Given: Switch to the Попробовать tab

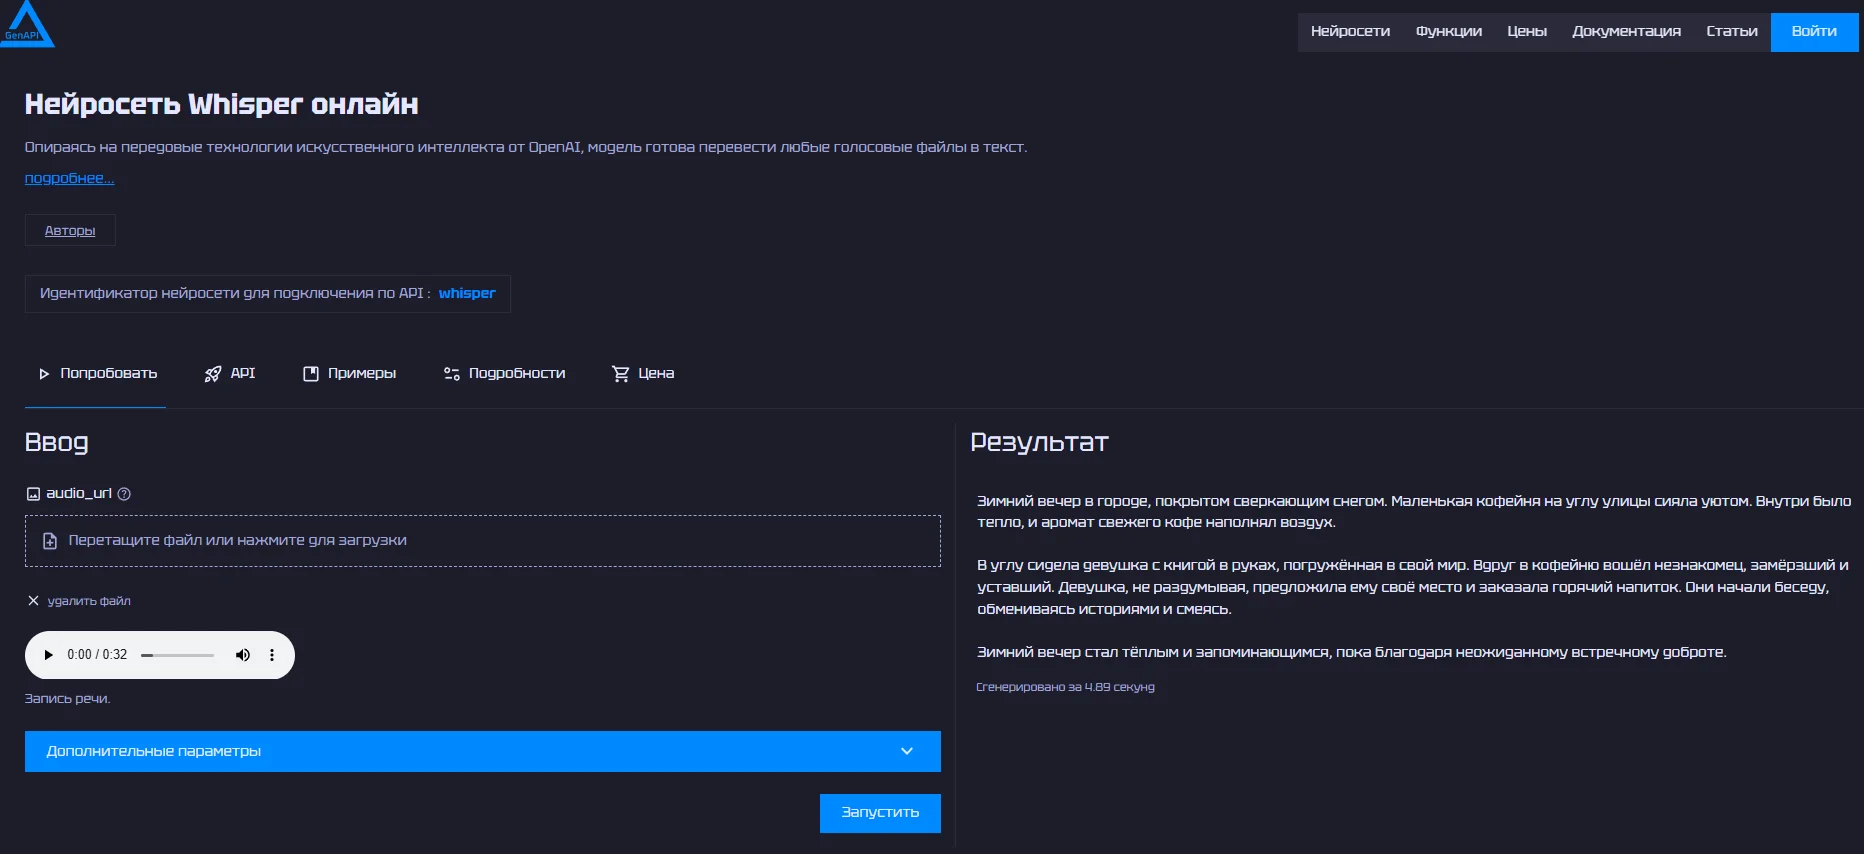Looking at the screenshot, I should click(x=96, y=374).
